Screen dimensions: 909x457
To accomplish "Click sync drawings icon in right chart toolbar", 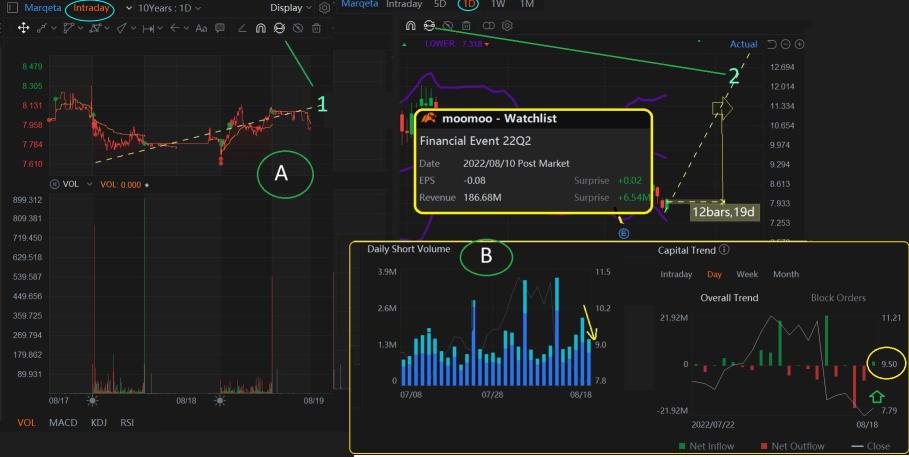I will [429, 26].
